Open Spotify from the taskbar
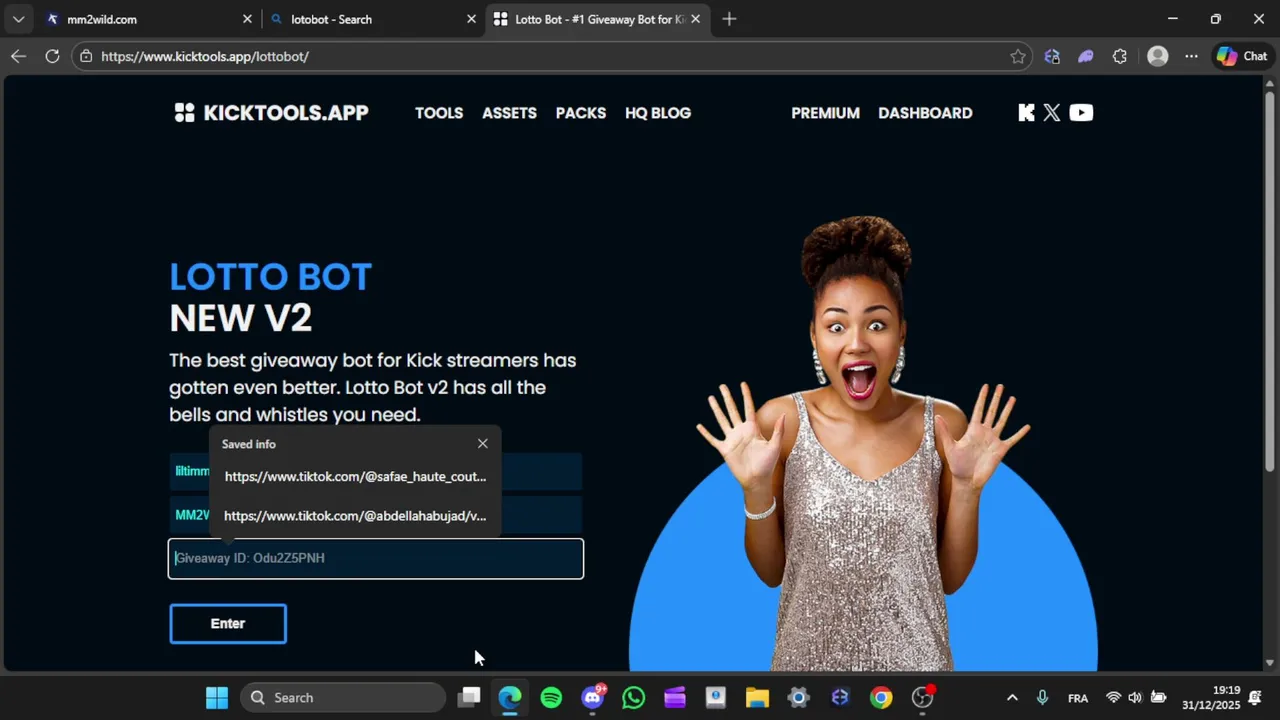 click(x=551, y=697)
